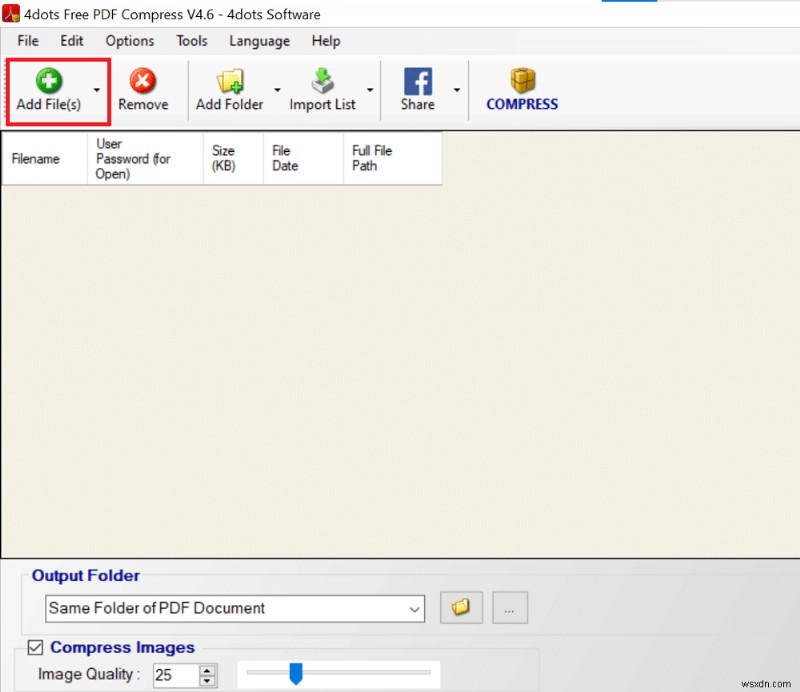Click the 4dots PDF Compress title bar icon
Viewport: 800px width, 692px height.
(x=11, y=14)
